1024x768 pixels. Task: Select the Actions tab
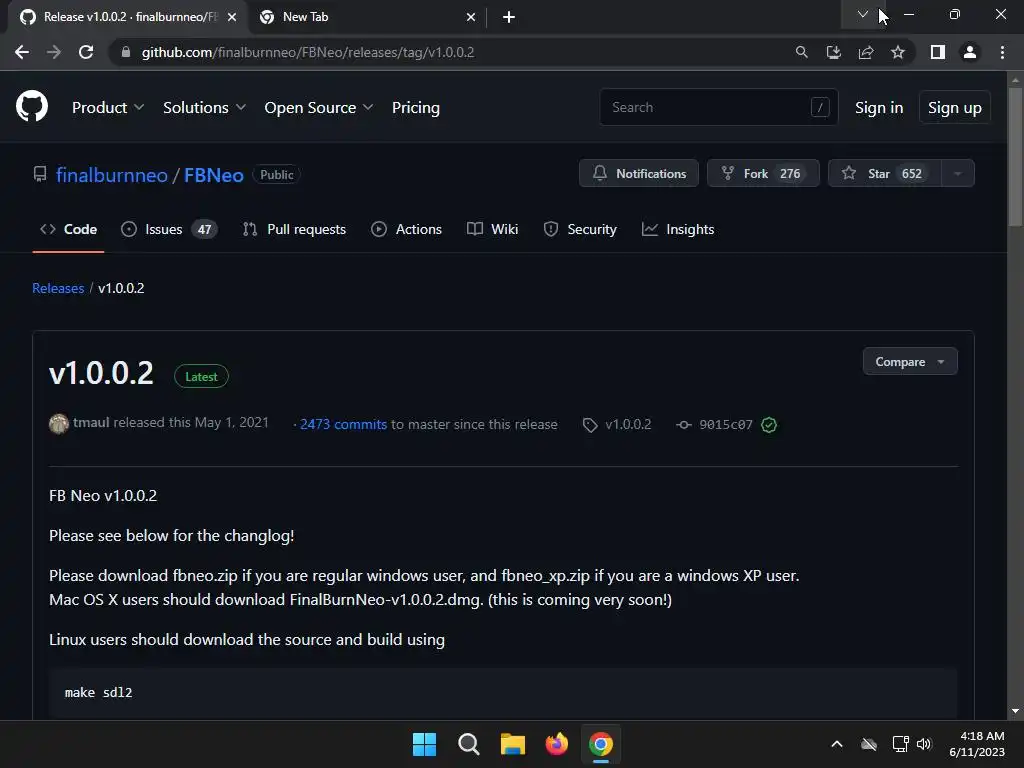point(406,229)
